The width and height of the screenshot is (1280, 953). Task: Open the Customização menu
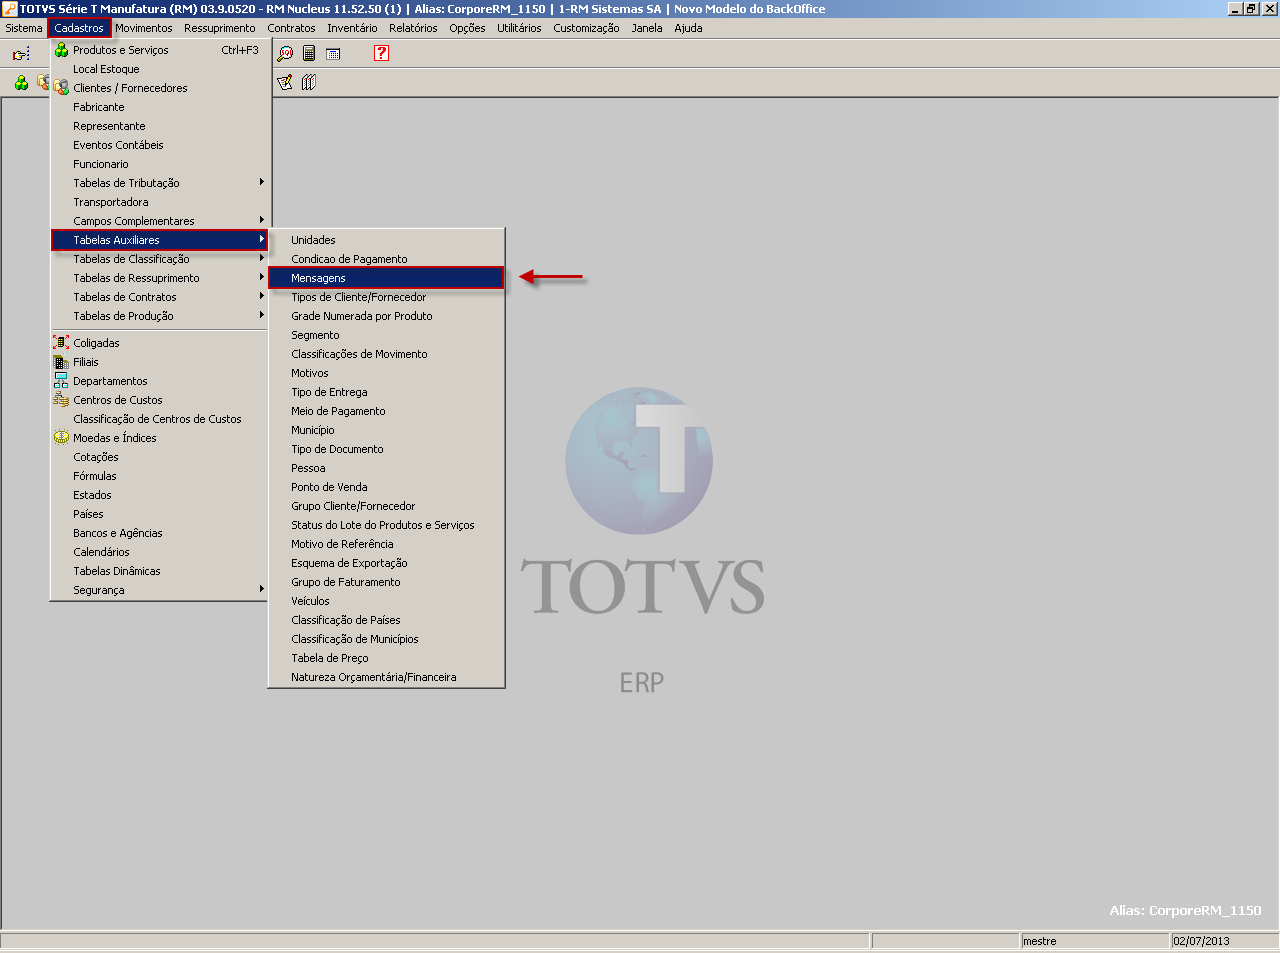(x=586, y=28)
